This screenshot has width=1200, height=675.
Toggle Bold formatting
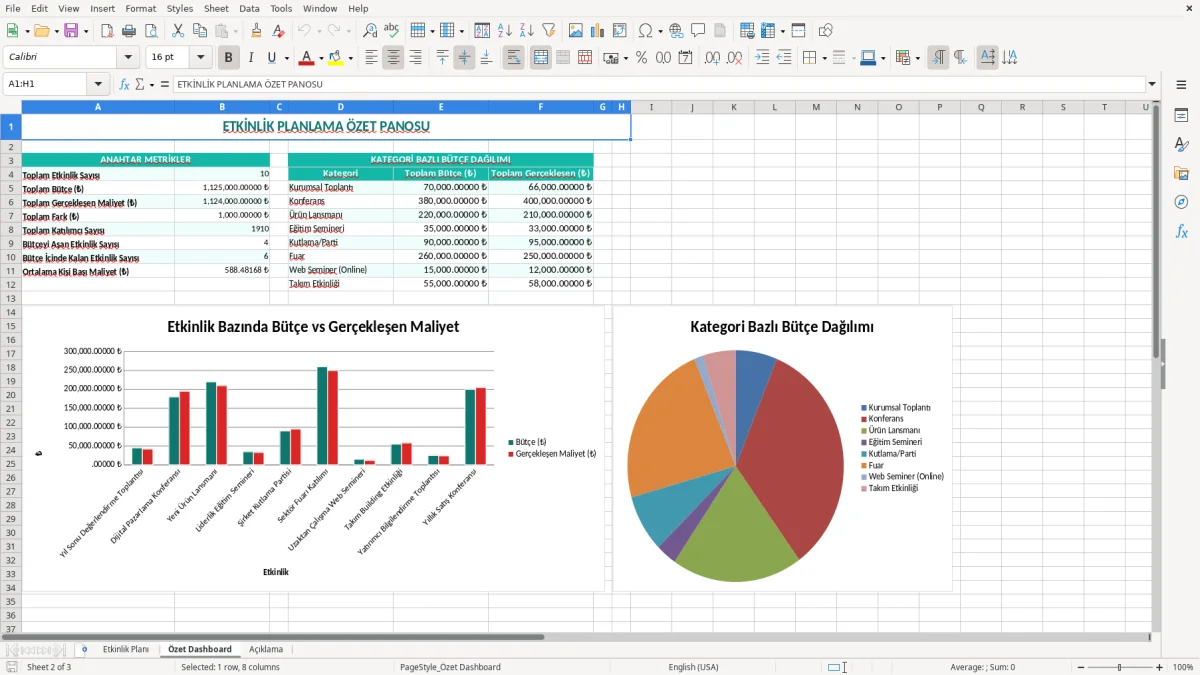(228, 58)
